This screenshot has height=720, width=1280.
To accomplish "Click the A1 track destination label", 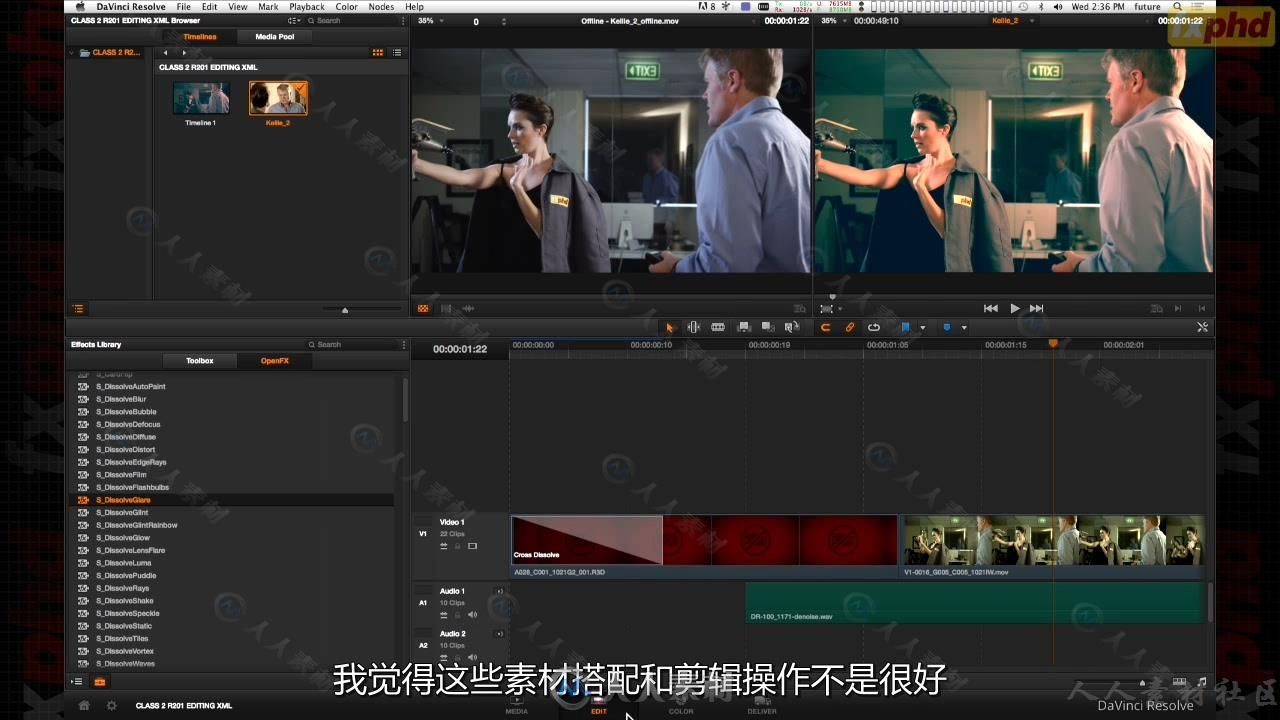I will pos(423,603).
